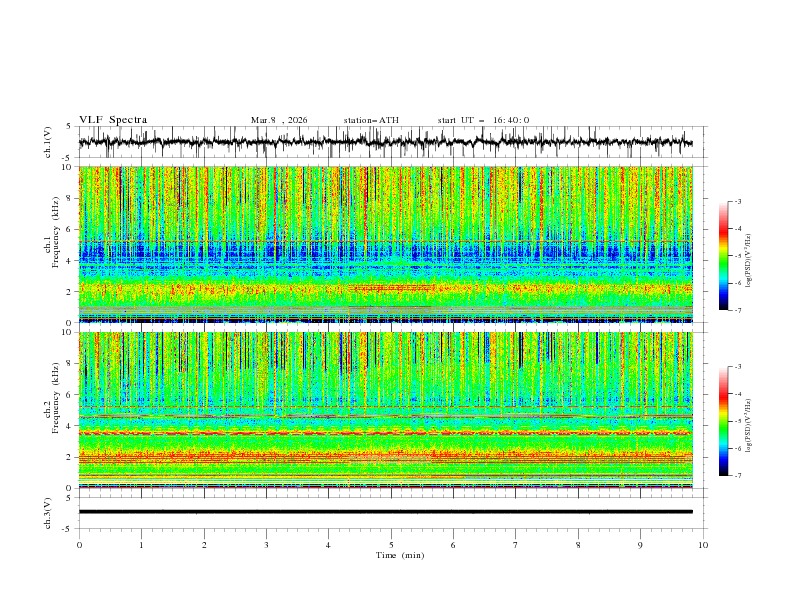Click the time axis tick label '5'

click(391, 545)
